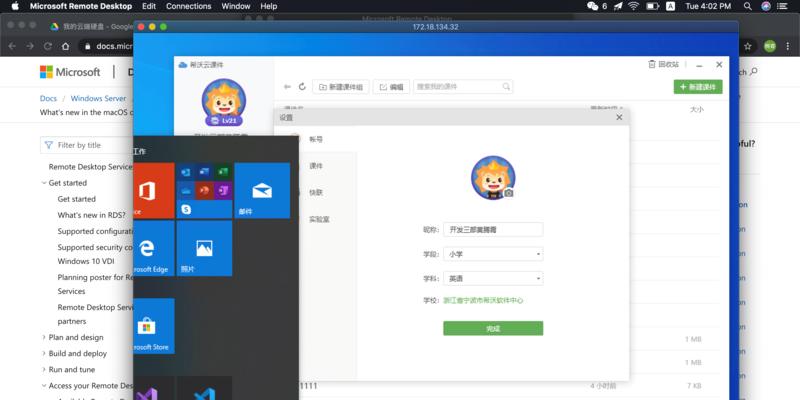Expand the Run and tune tree node
800x400 pixels.
(x=44, y=369)
